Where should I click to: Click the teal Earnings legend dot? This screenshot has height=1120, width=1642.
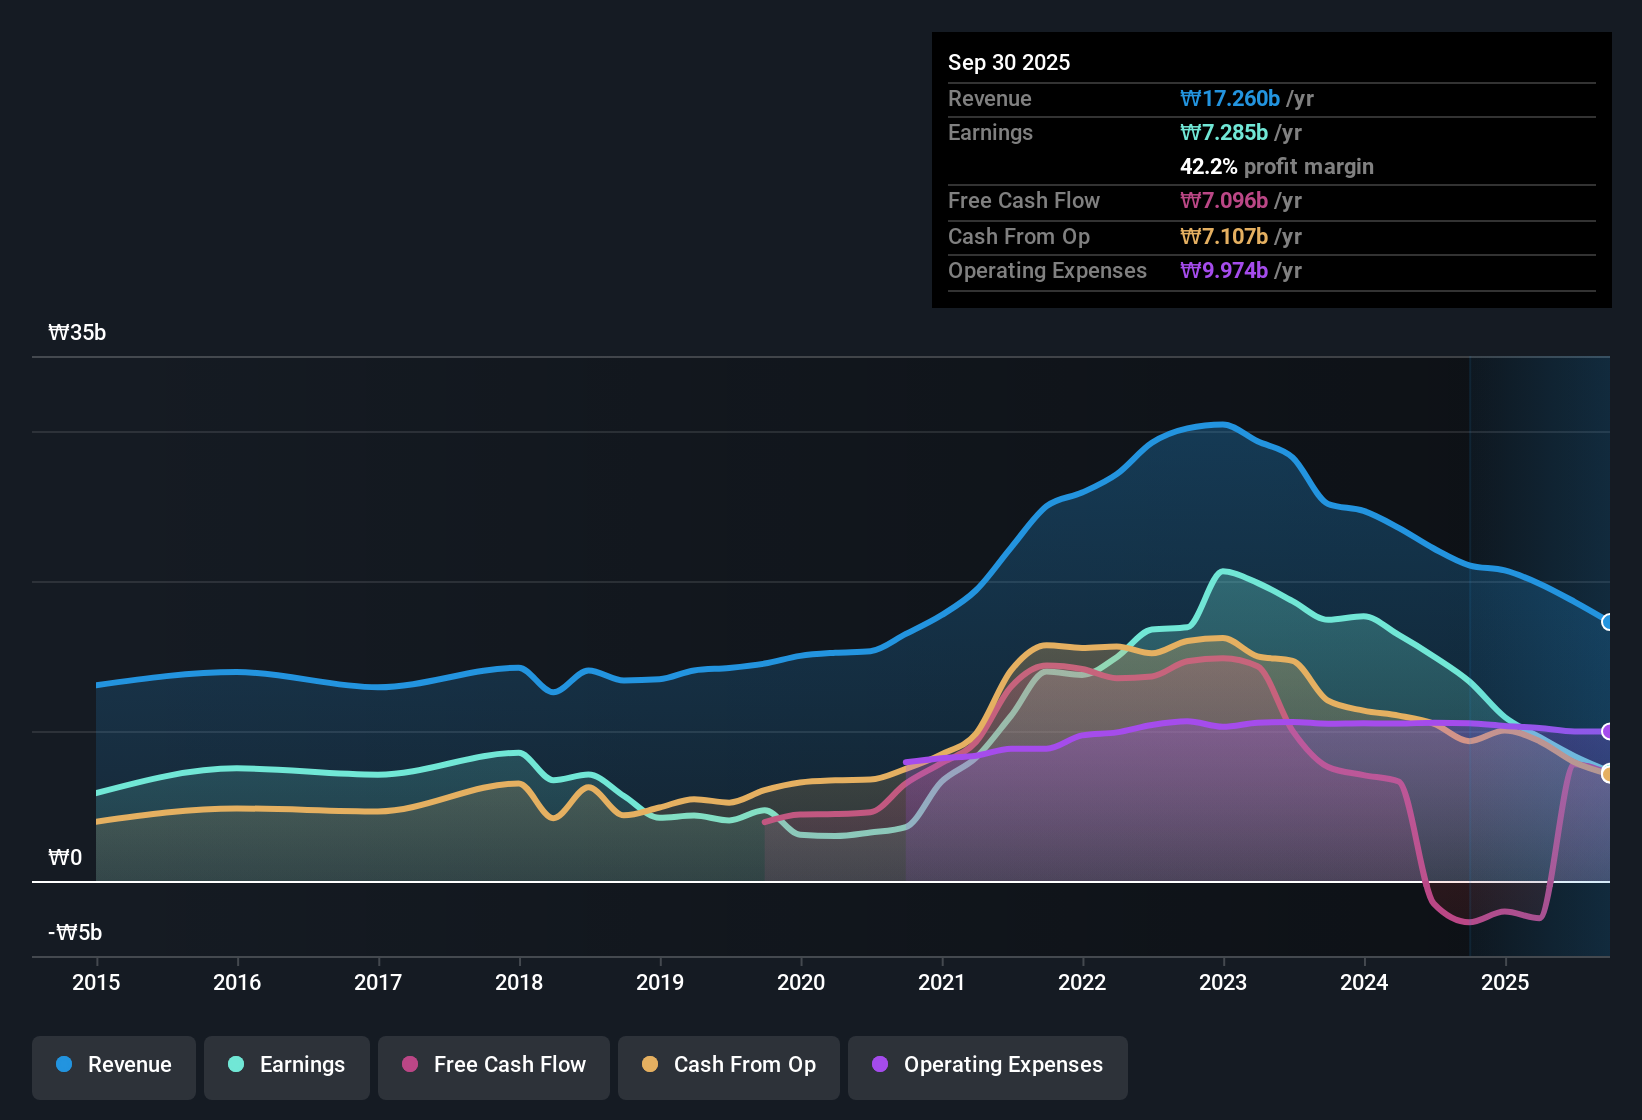[x=236, y=1065]
